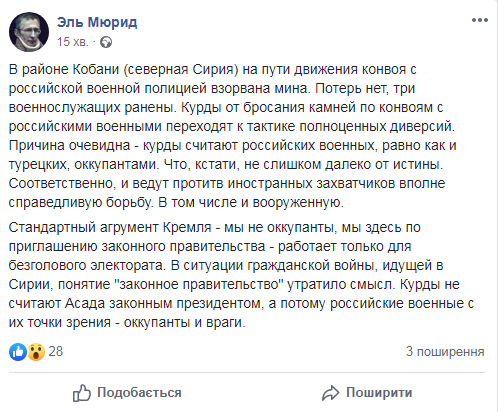The image size is (498, 412).
Task: Click the globe public-audience icon
Action: pos(106,42)
